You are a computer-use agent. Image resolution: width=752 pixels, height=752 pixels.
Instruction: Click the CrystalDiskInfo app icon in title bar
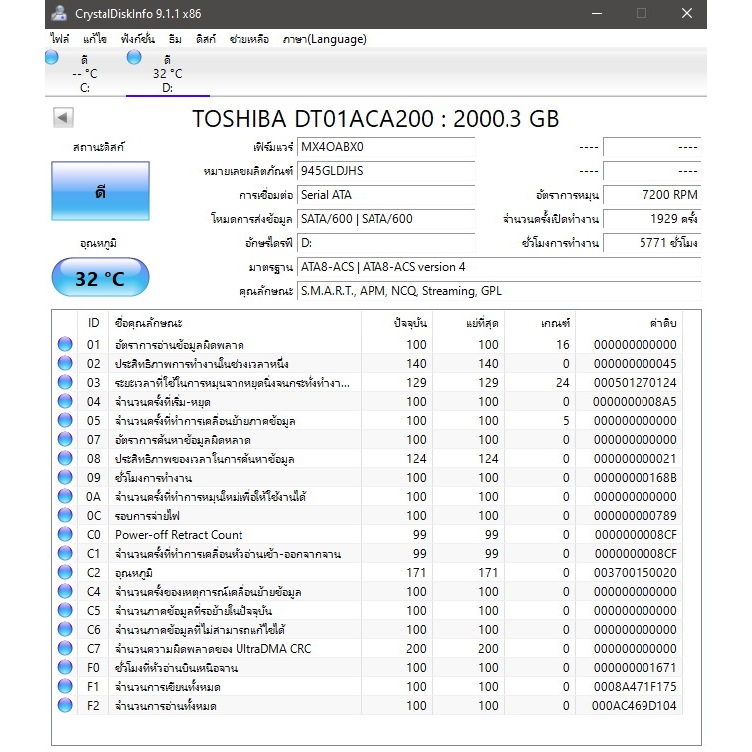60,13
